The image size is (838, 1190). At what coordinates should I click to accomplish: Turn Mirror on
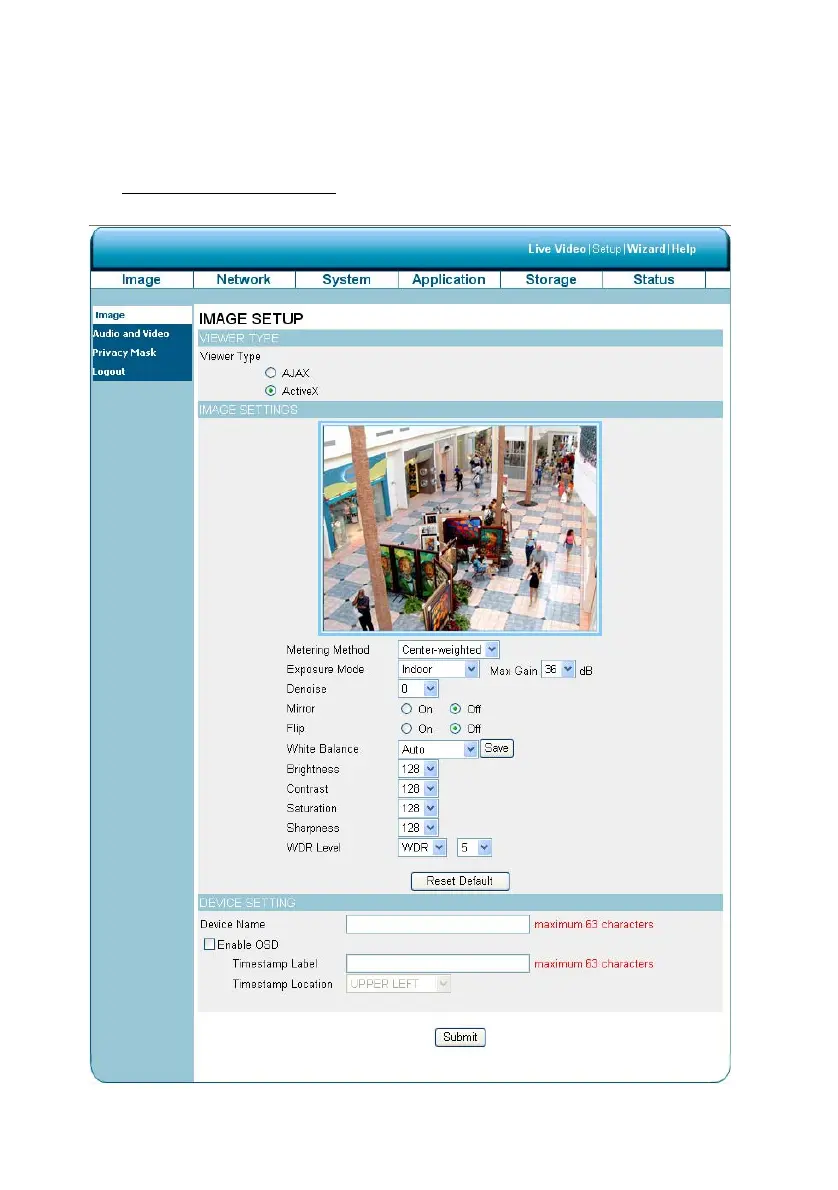406,709
